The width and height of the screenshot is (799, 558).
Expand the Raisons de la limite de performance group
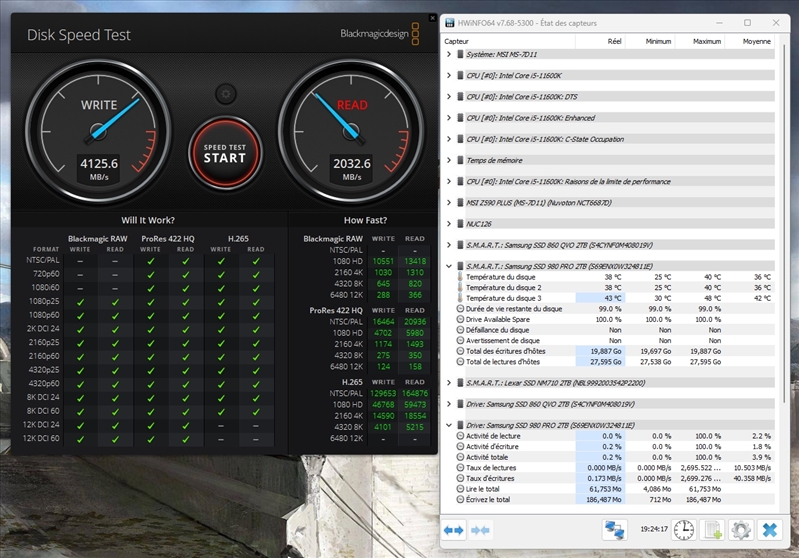point(448,181)
